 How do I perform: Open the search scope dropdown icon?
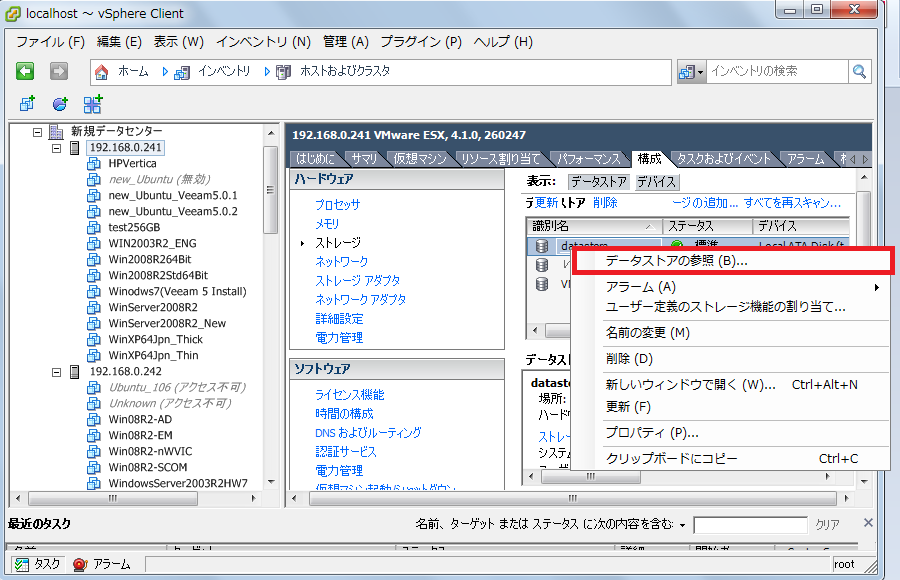[690, 72]
